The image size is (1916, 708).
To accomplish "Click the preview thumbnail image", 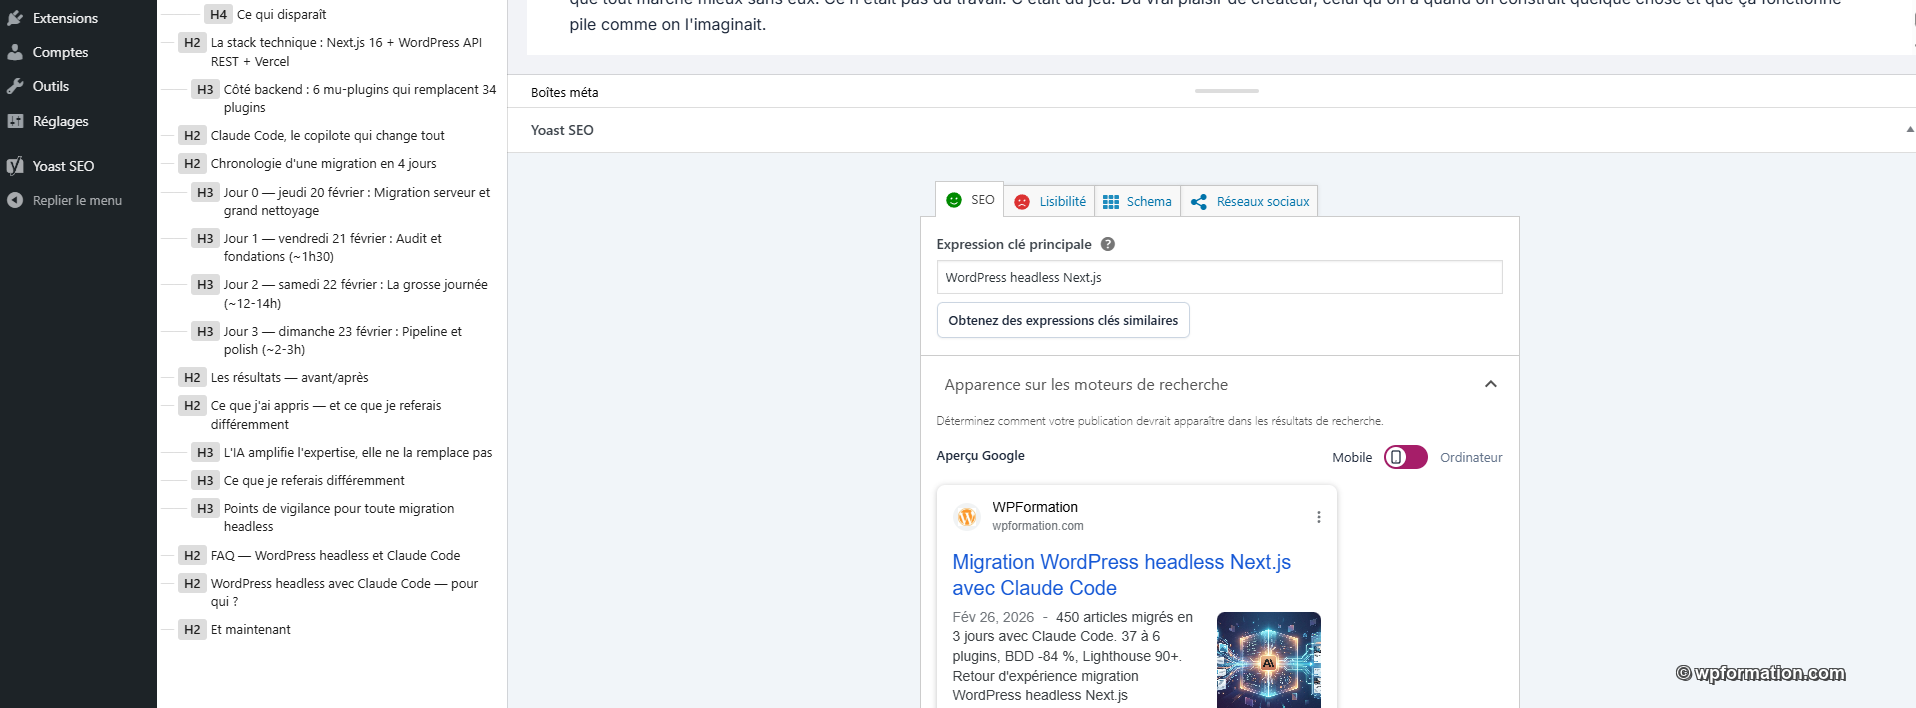I will click(1269, 660).
